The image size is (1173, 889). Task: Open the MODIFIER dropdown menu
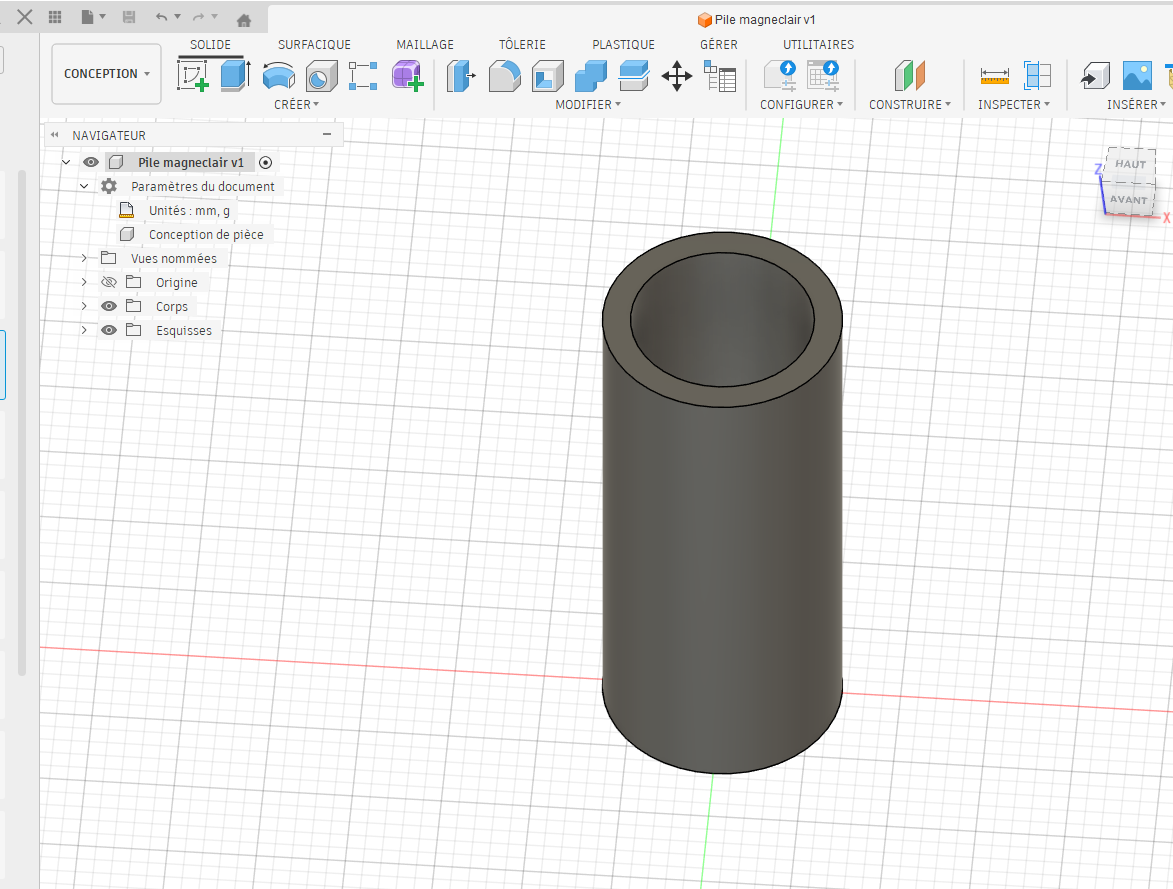click(x=588, y=105)
